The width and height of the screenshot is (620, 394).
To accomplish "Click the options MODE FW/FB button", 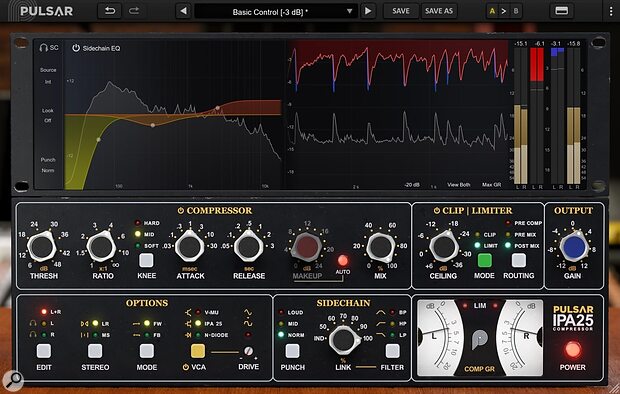I will pos(146,350).
